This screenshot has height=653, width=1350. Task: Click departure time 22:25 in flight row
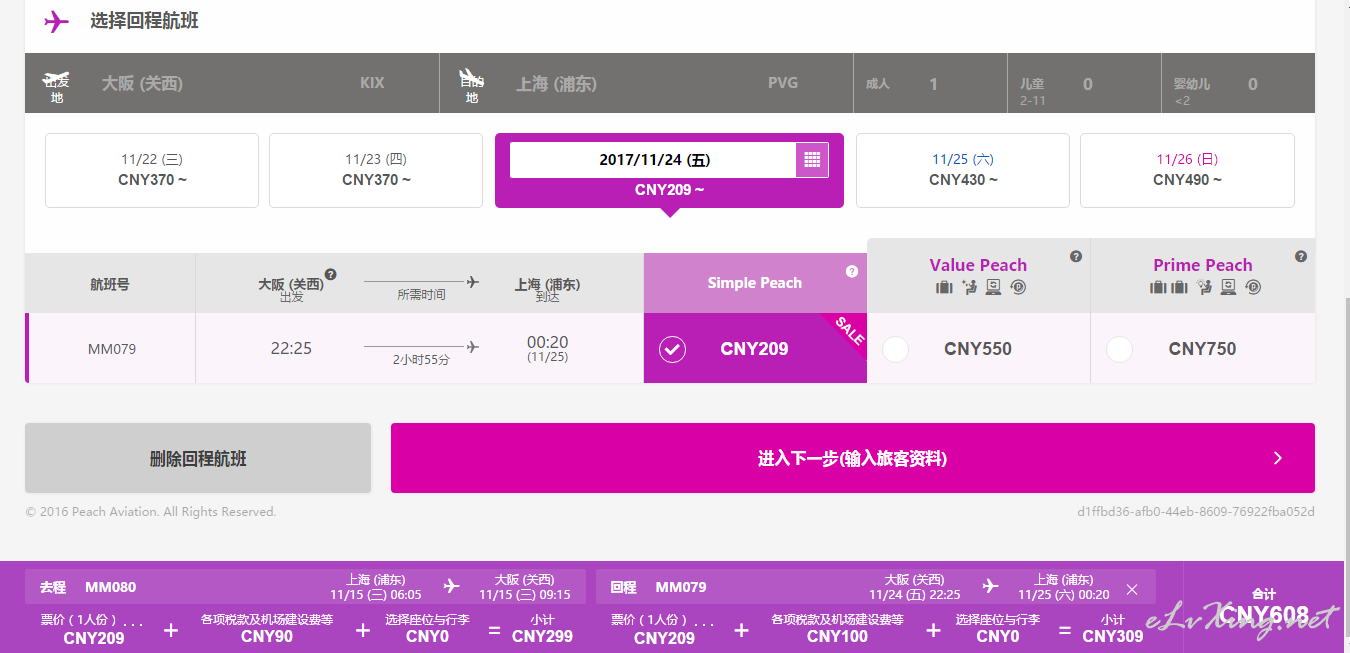(x=291, y=349)
